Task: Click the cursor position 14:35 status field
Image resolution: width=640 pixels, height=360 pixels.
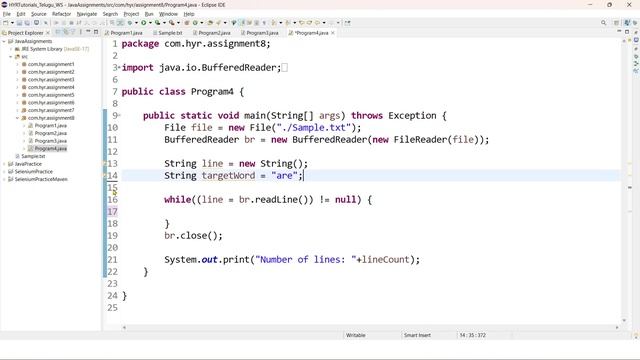Action: (x=472, y=335)
